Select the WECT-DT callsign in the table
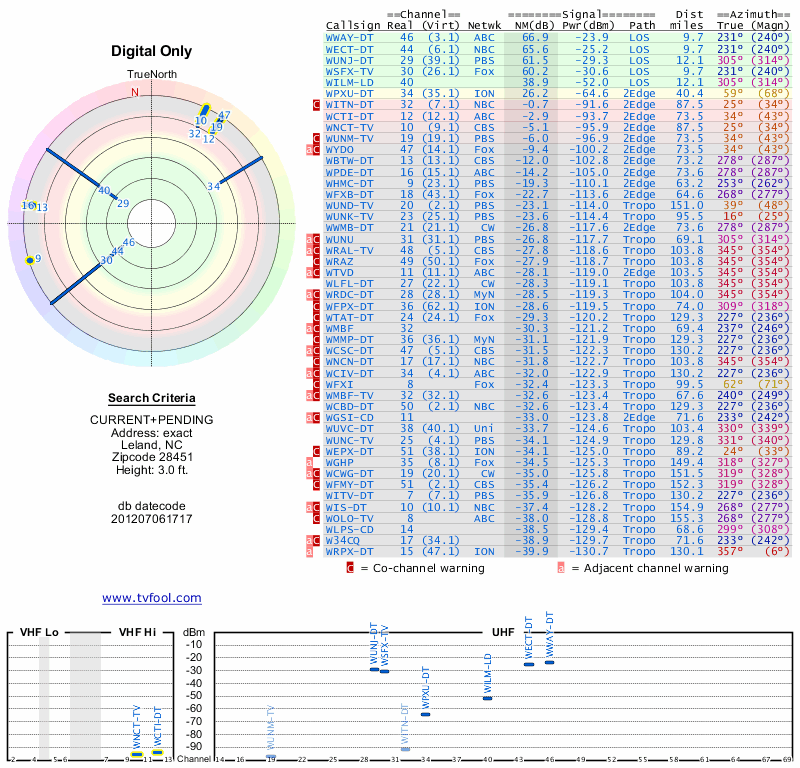800x768 pixels. [x=349, y=49]
